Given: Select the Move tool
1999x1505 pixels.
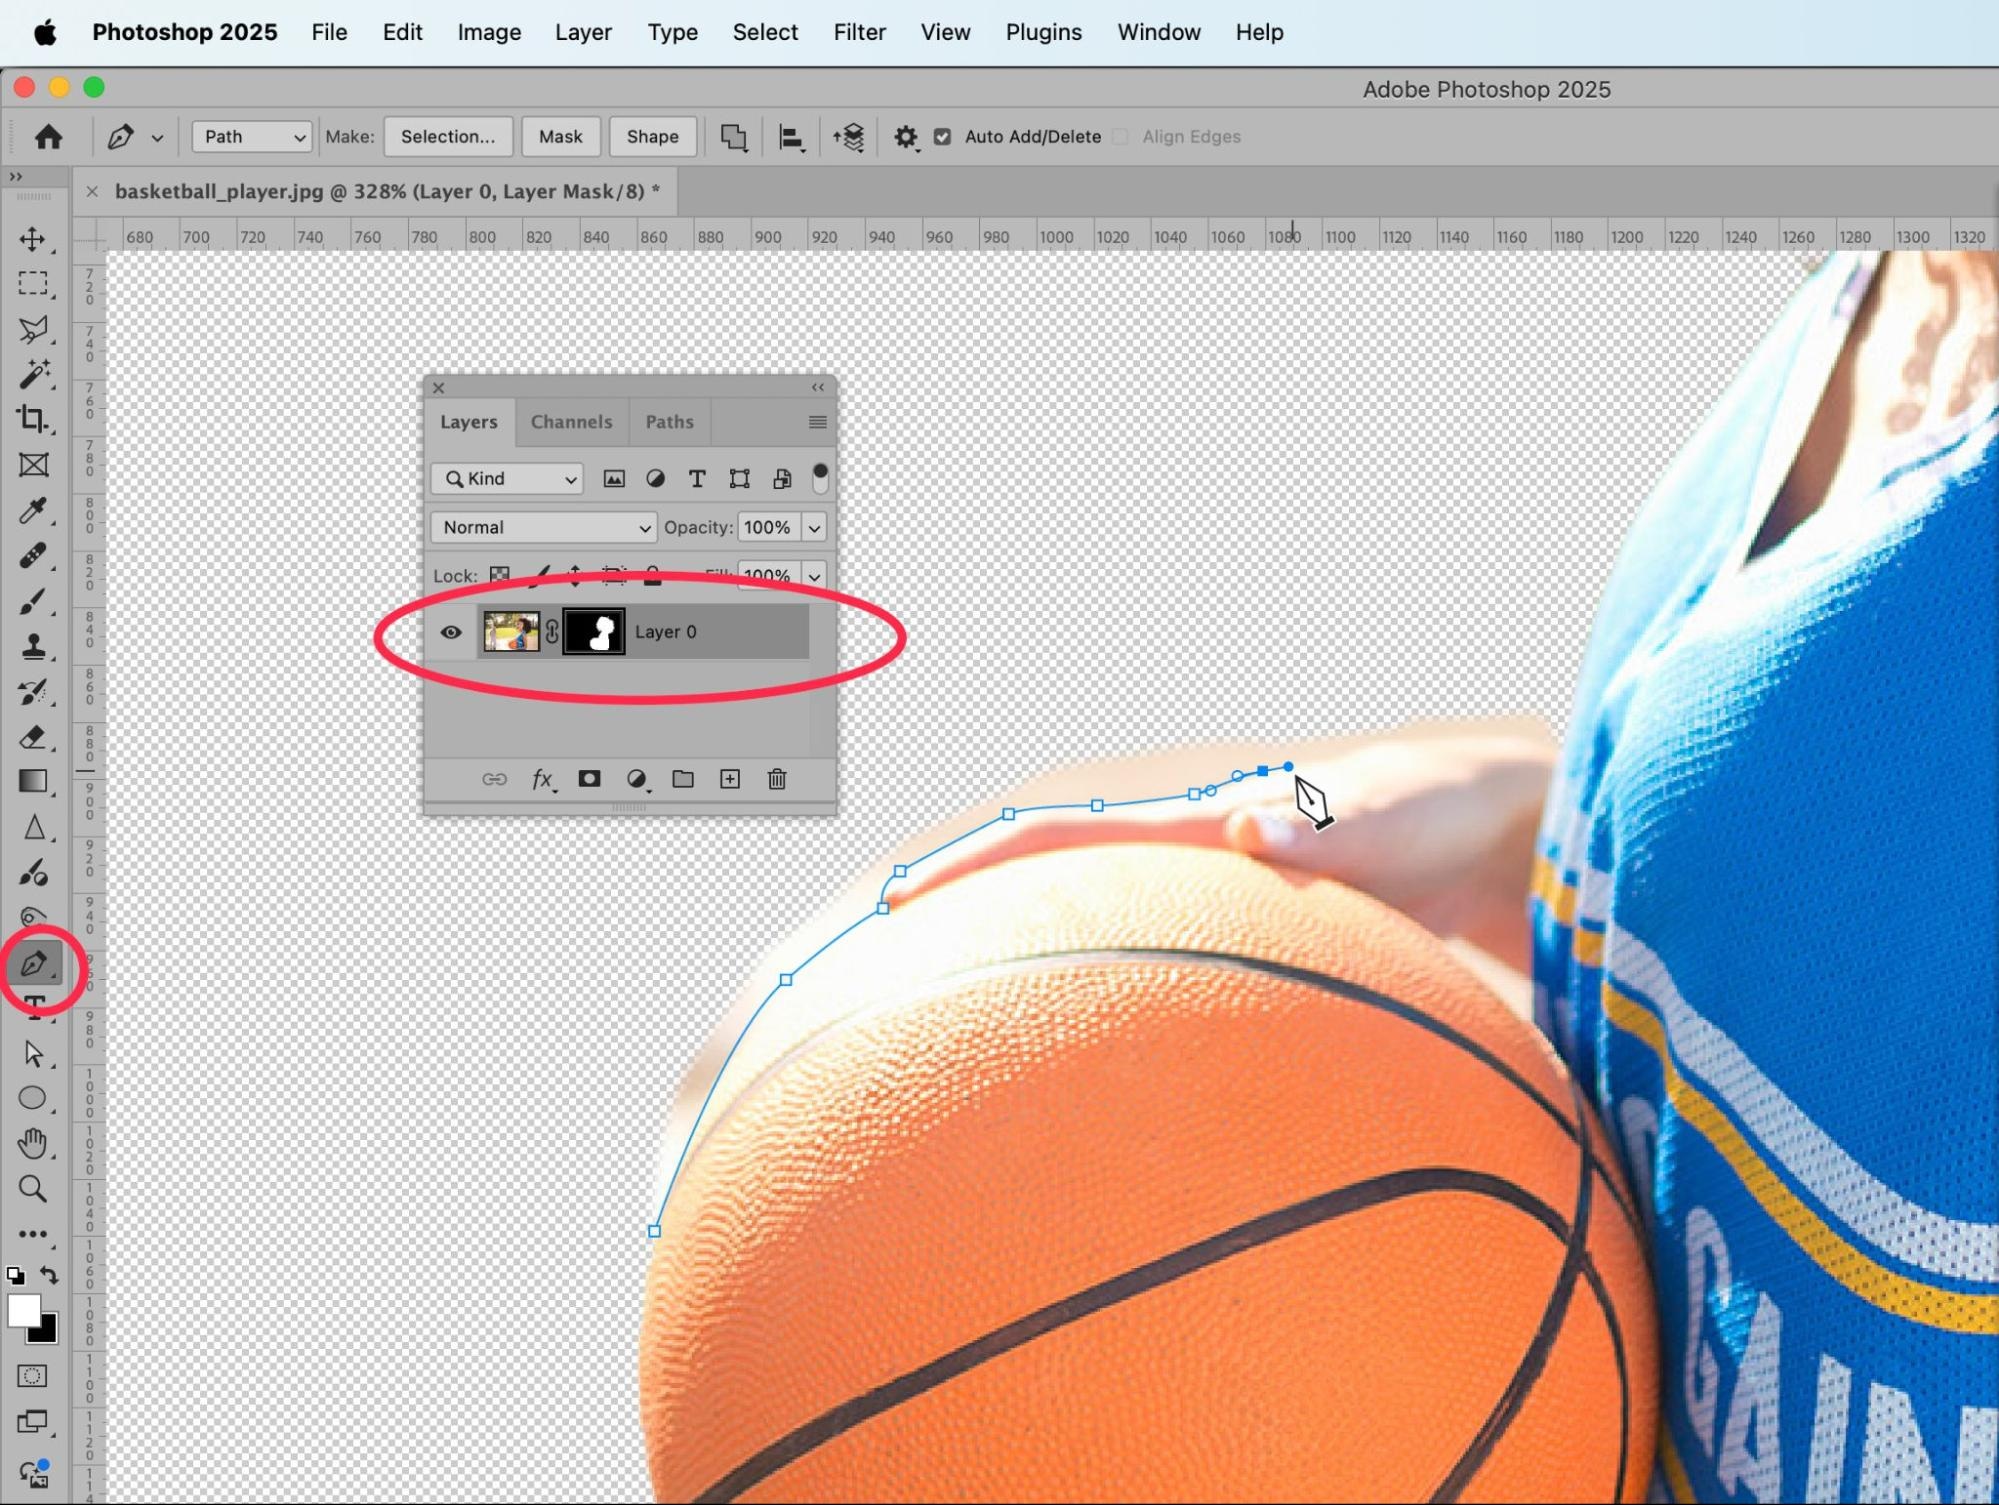Looking at the screenshot, I should pos(33,239).
